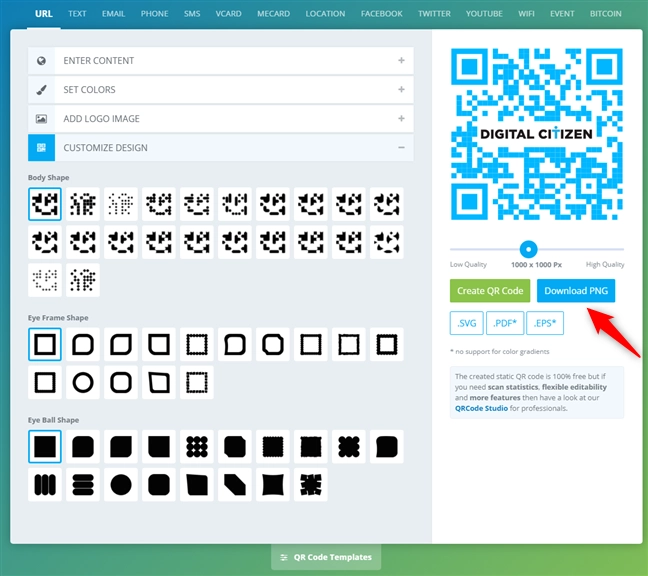Select the circle Eye Frame Shape
This screenshot has height=576, width=648.
point(83,382)
